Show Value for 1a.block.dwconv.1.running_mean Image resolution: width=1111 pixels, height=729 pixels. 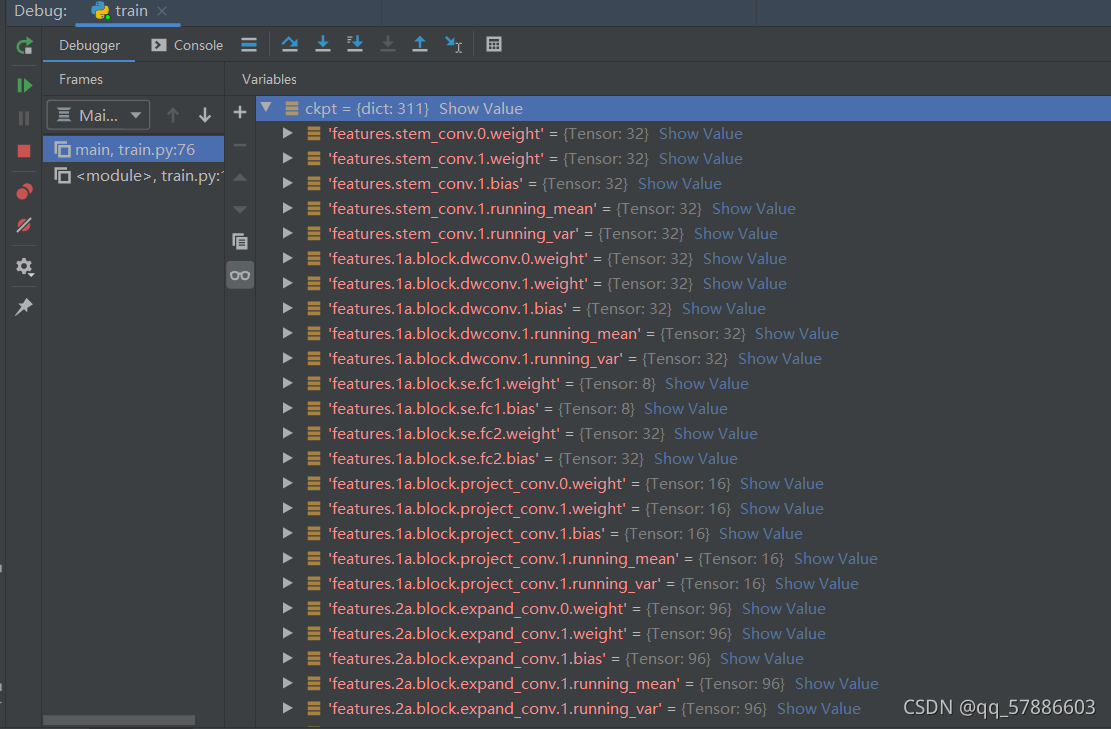tap(796, 333)
